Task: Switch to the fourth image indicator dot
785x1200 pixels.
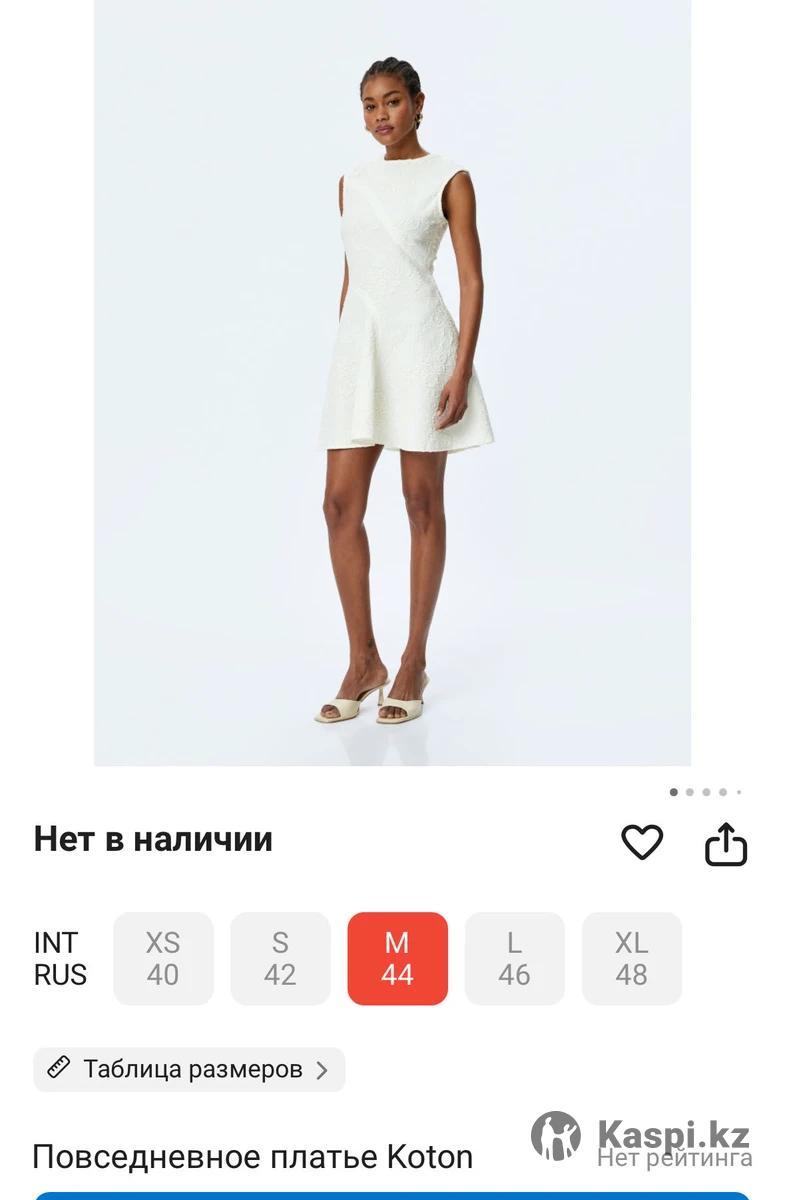Action: [723, 792]
